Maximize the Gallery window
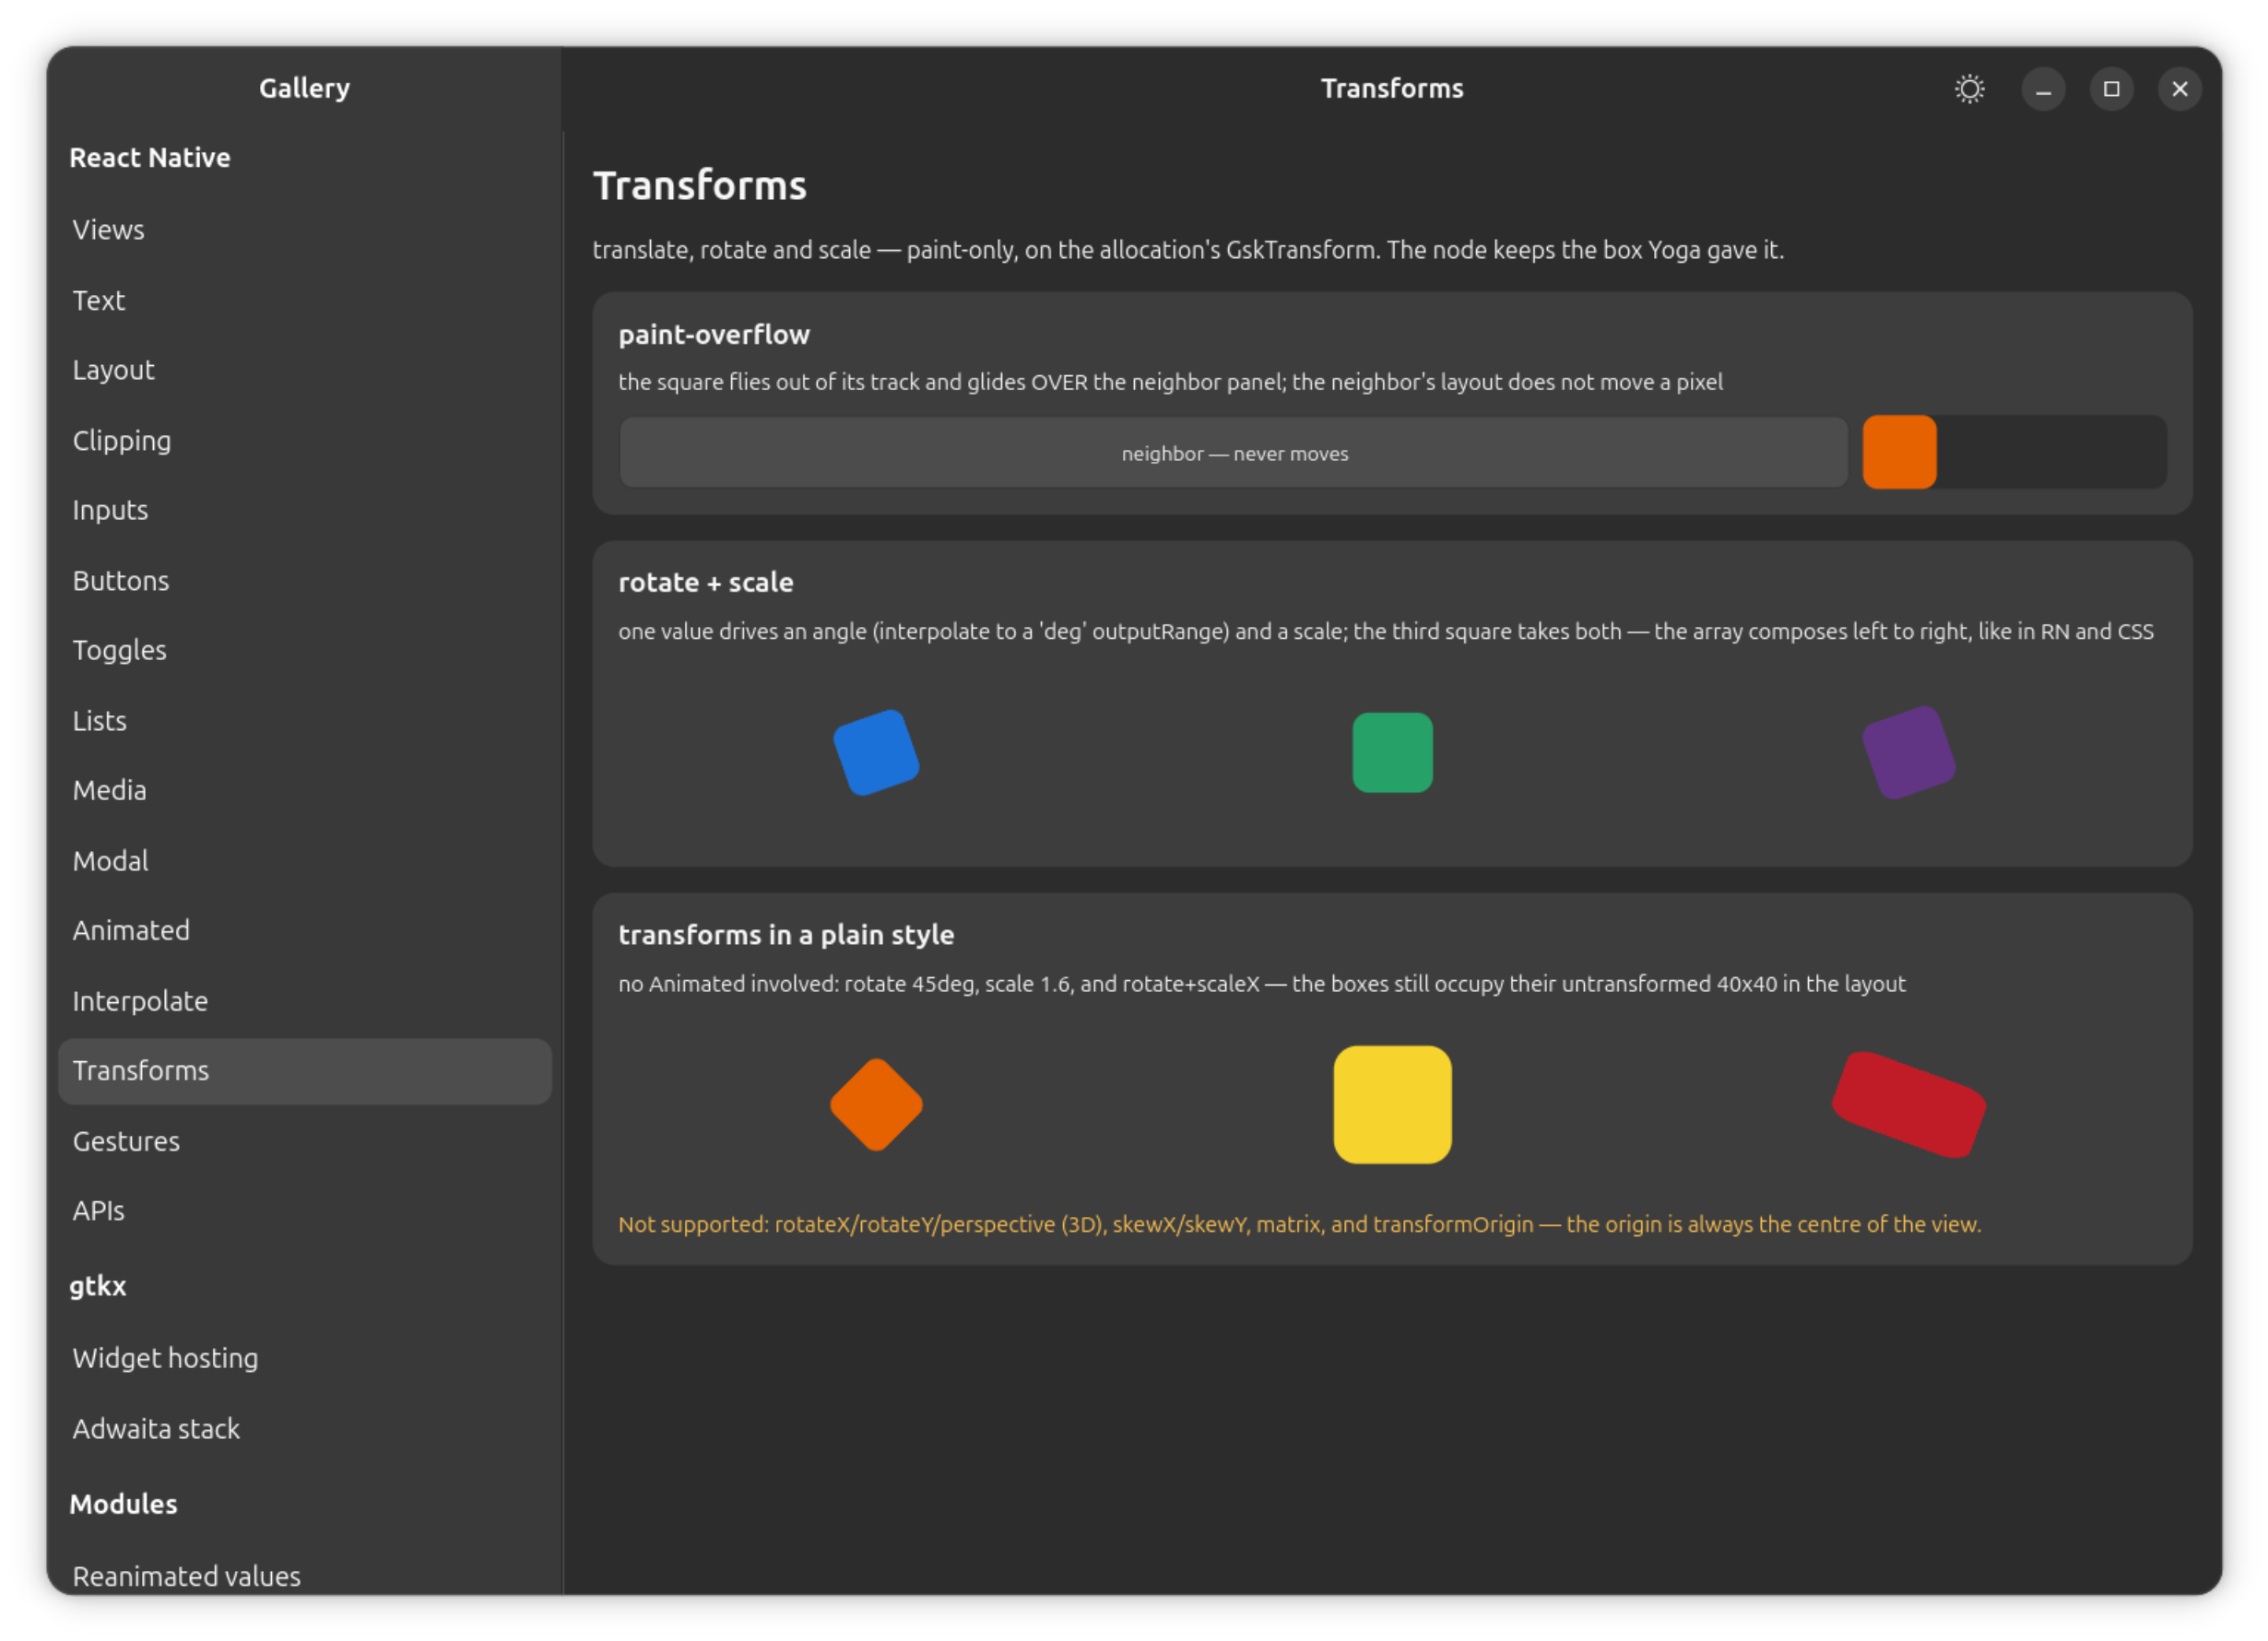2268x1641 pixels. point(2111,89)
